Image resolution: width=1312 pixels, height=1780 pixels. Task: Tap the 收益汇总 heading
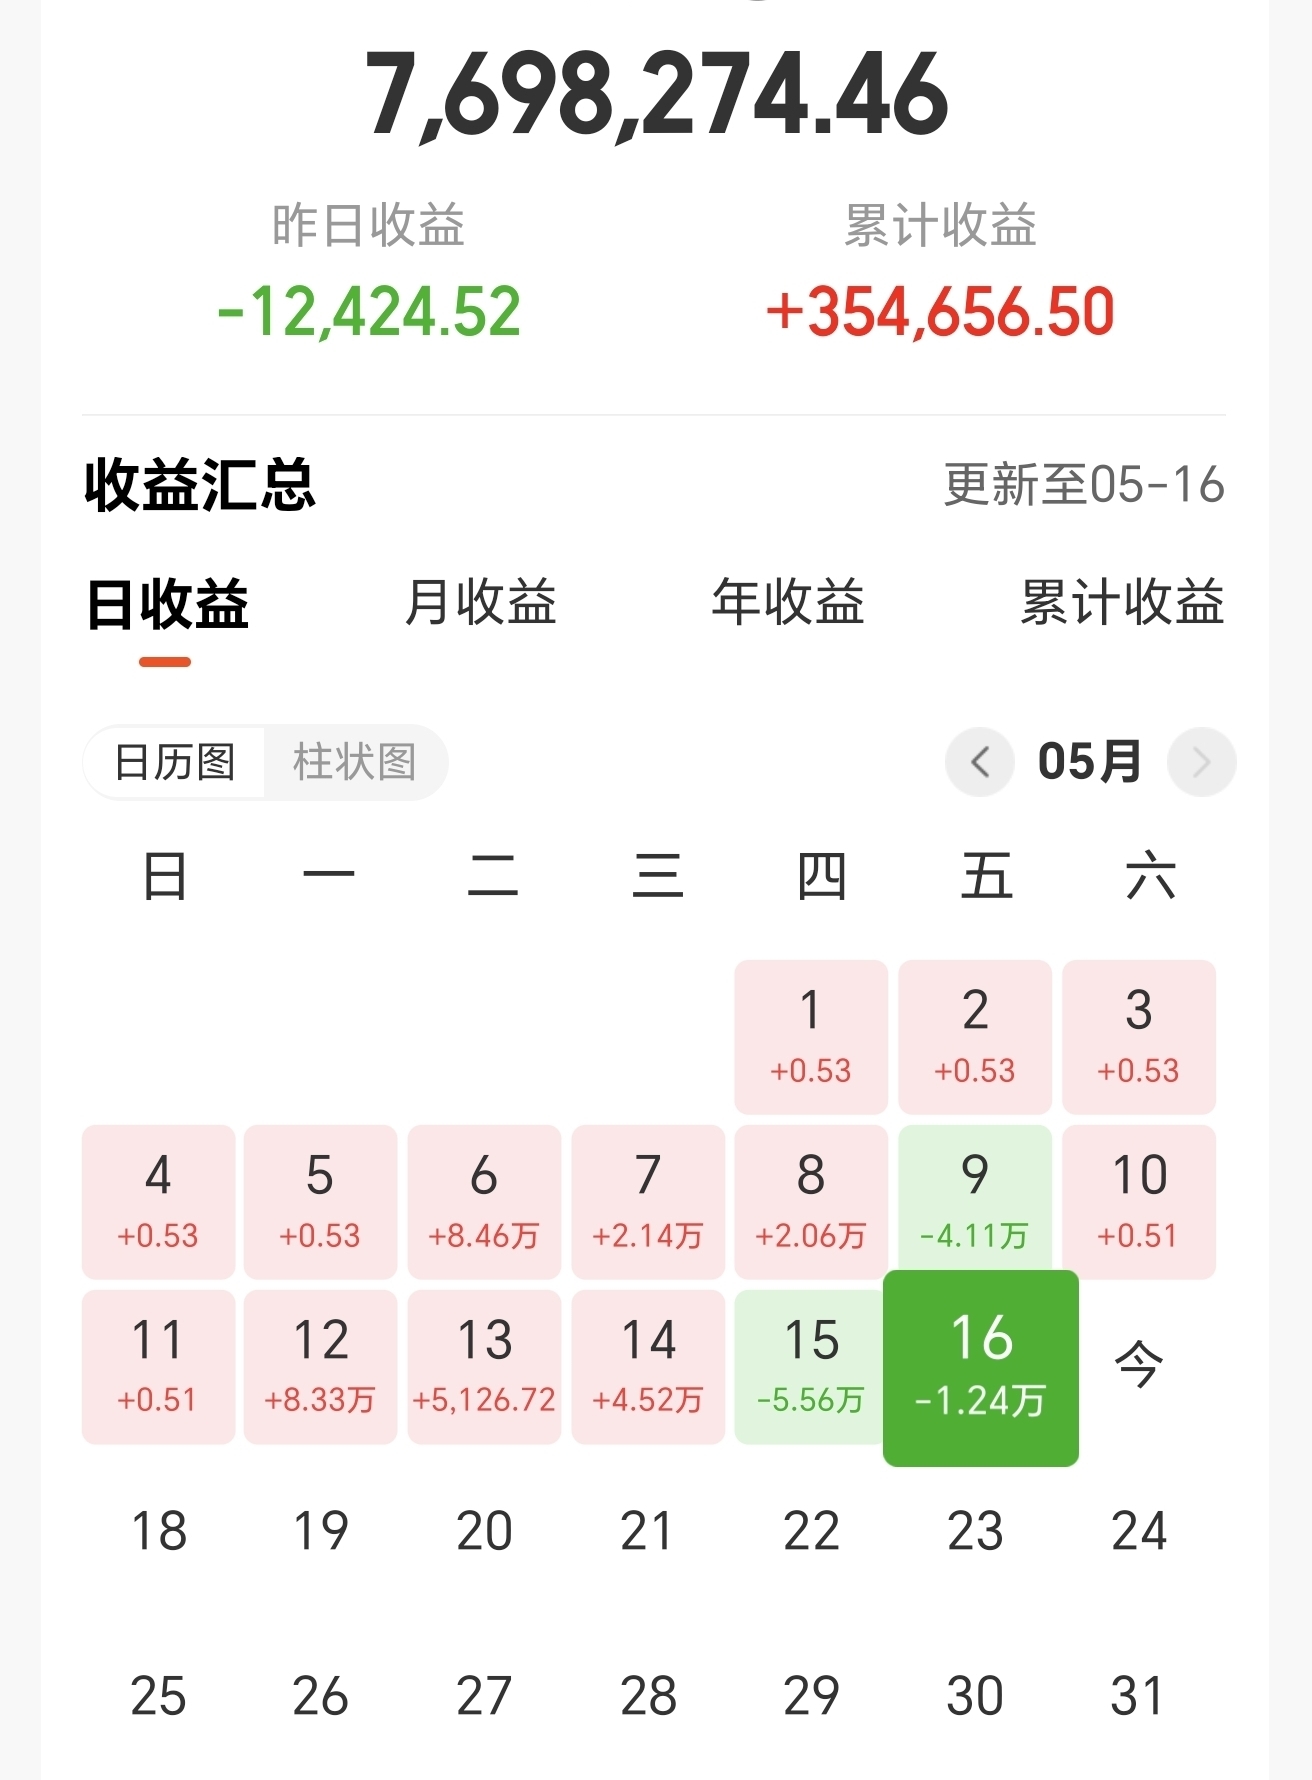(x=200, y=486)
